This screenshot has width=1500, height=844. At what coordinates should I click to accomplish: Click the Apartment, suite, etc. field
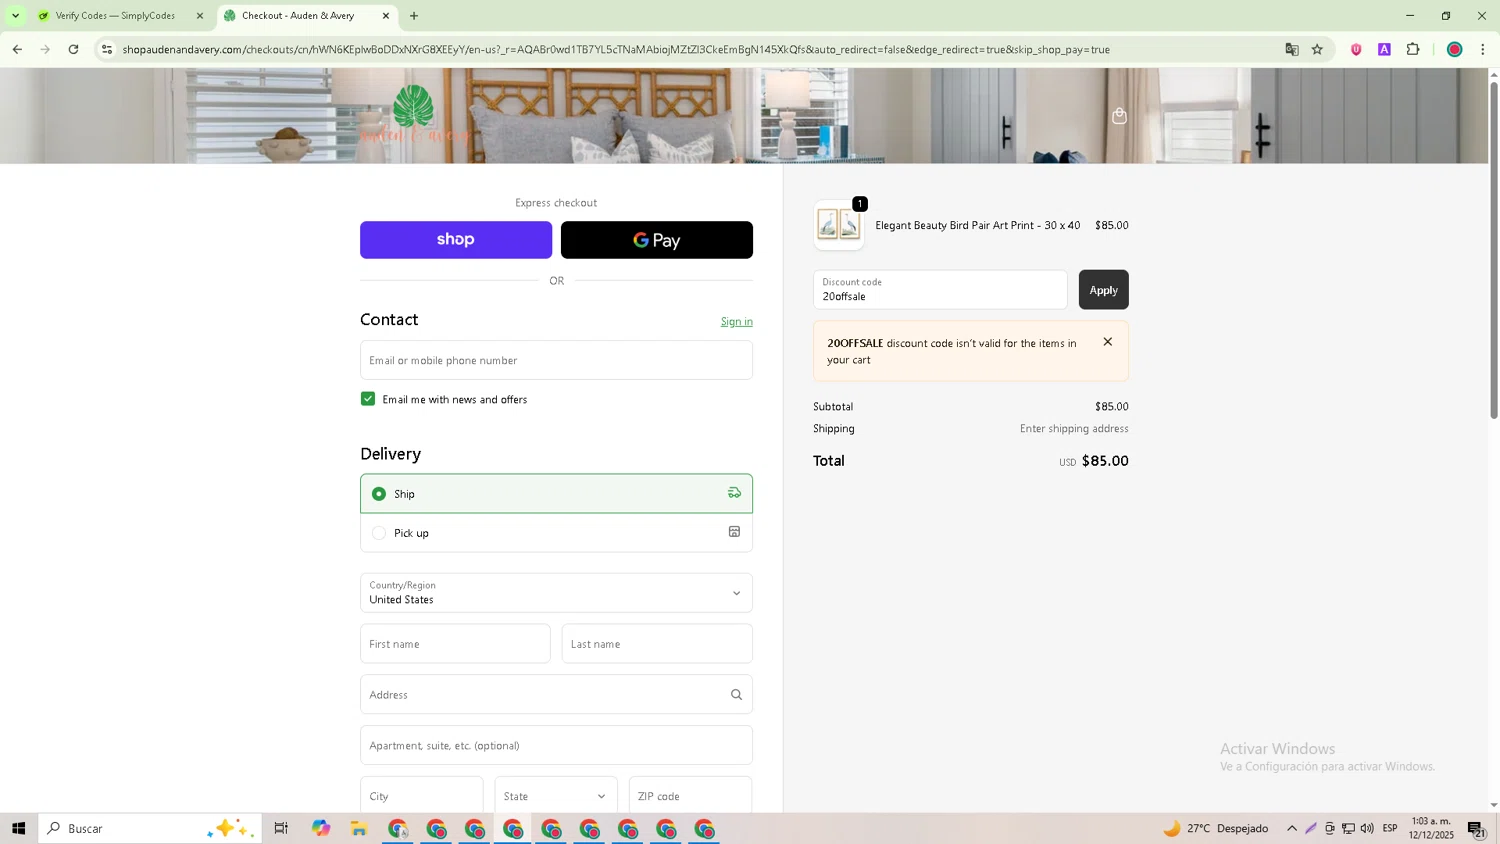pyautogui.click(x=556, y=745)
